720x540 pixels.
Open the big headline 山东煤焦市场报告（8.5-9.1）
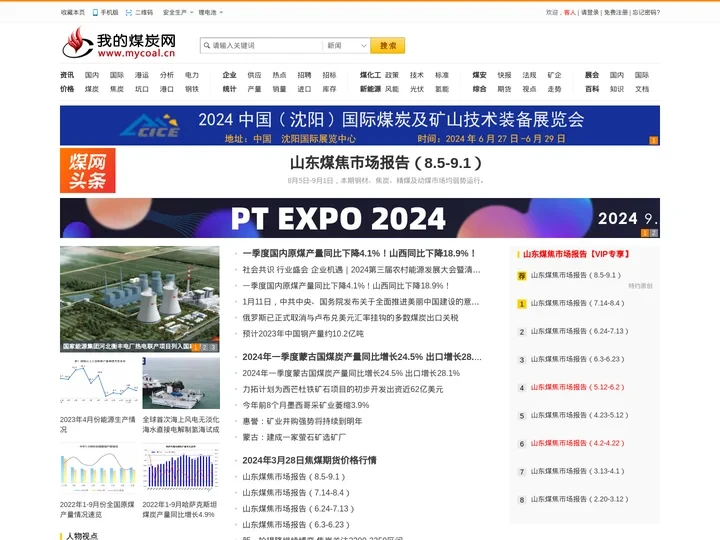click(386, 163)
